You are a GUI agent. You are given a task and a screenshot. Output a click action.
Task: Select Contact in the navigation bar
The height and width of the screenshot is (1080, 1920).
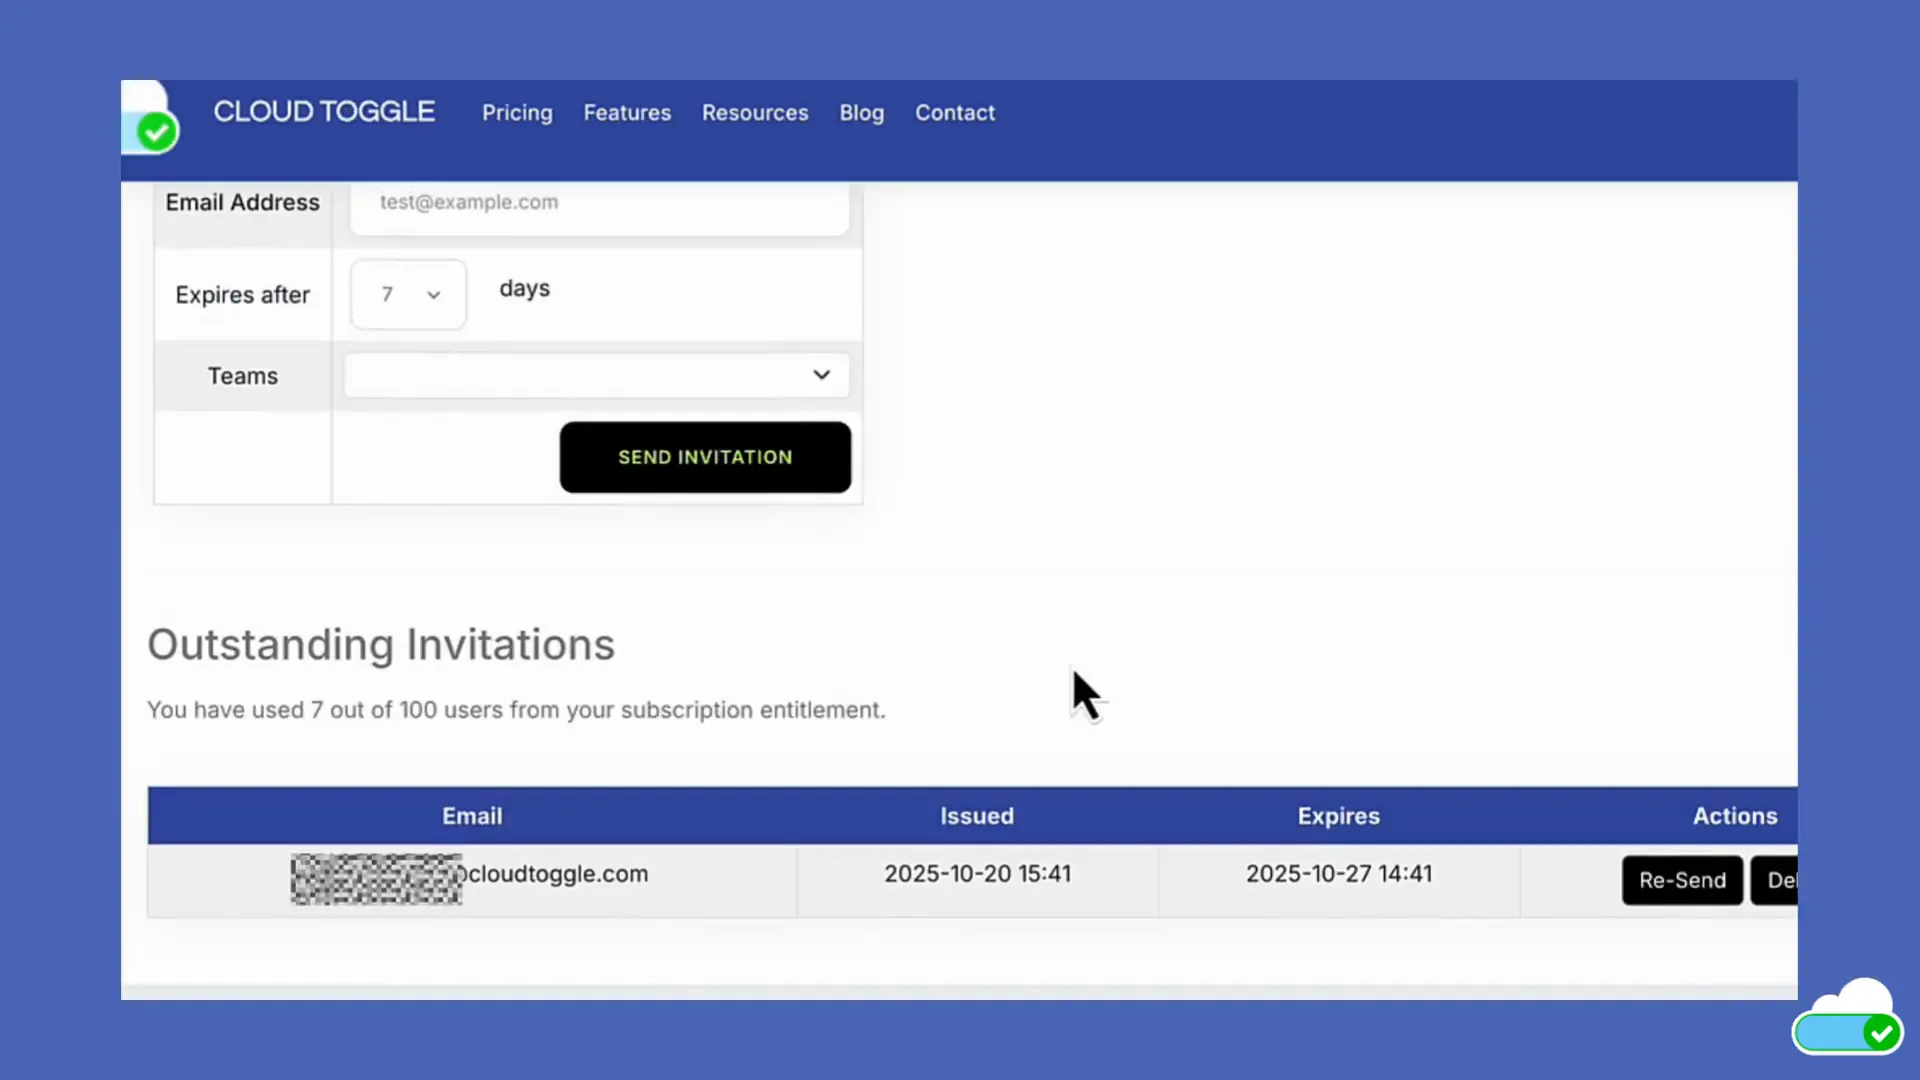coord(955,112)
